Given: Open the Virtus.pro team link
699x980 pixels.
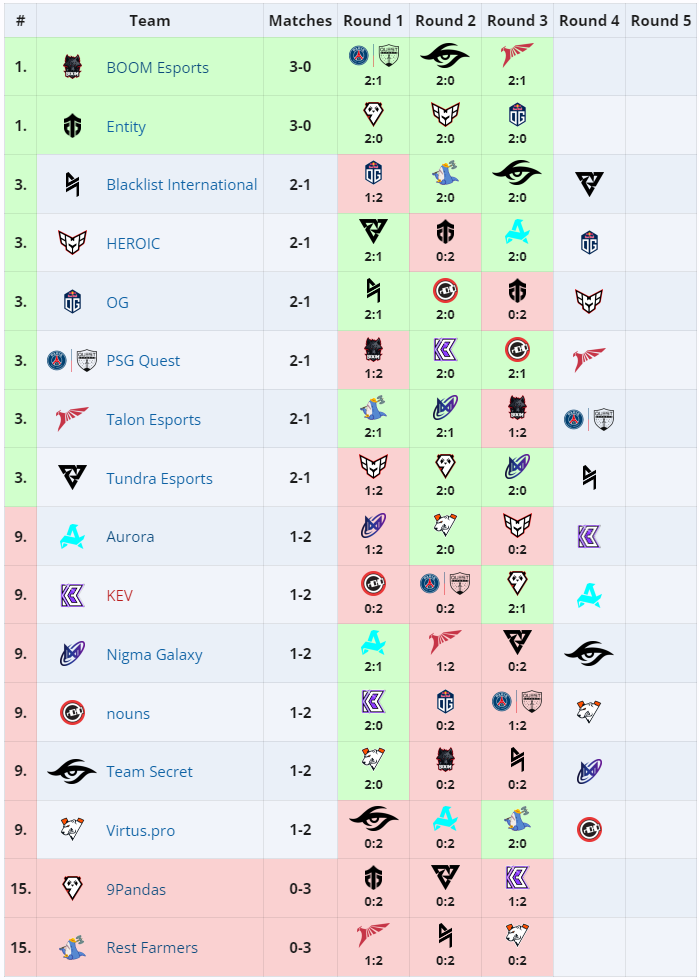Looking at the screenshot, I should [x=141, y=831].
